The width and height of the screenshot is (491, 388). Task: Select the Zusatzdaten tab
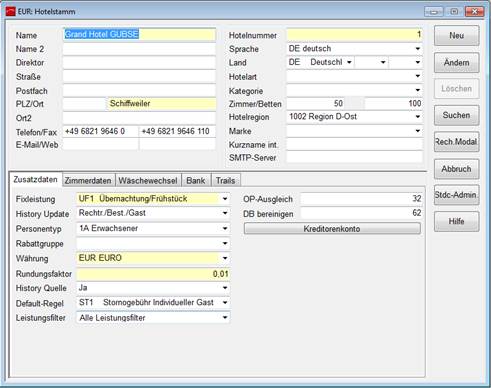point(35,179)
